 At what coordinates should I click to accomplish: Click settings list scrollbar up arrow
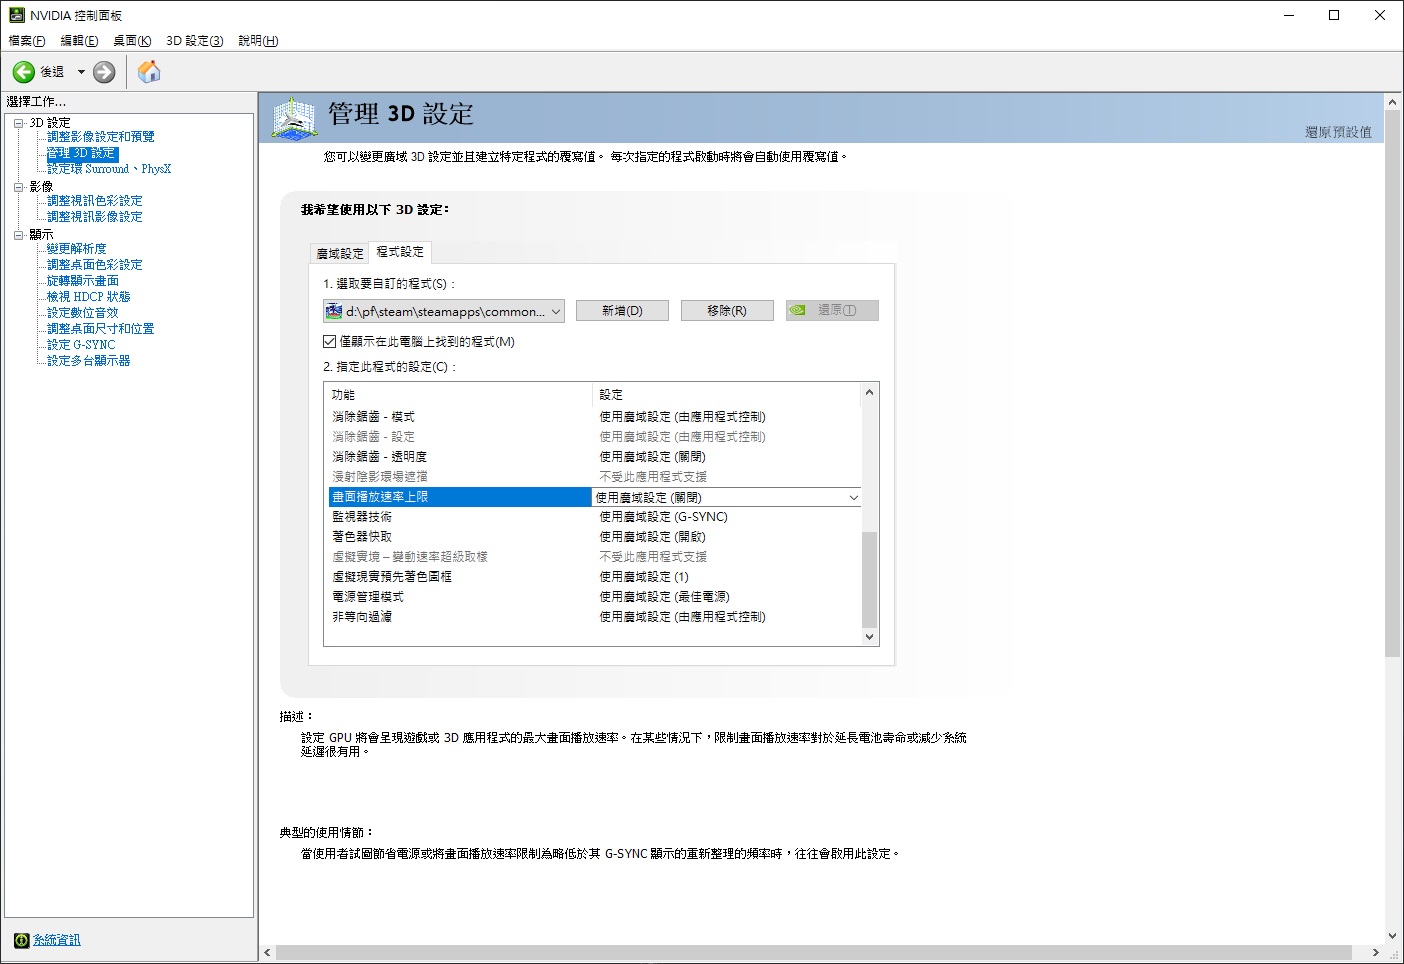[869, 392]
